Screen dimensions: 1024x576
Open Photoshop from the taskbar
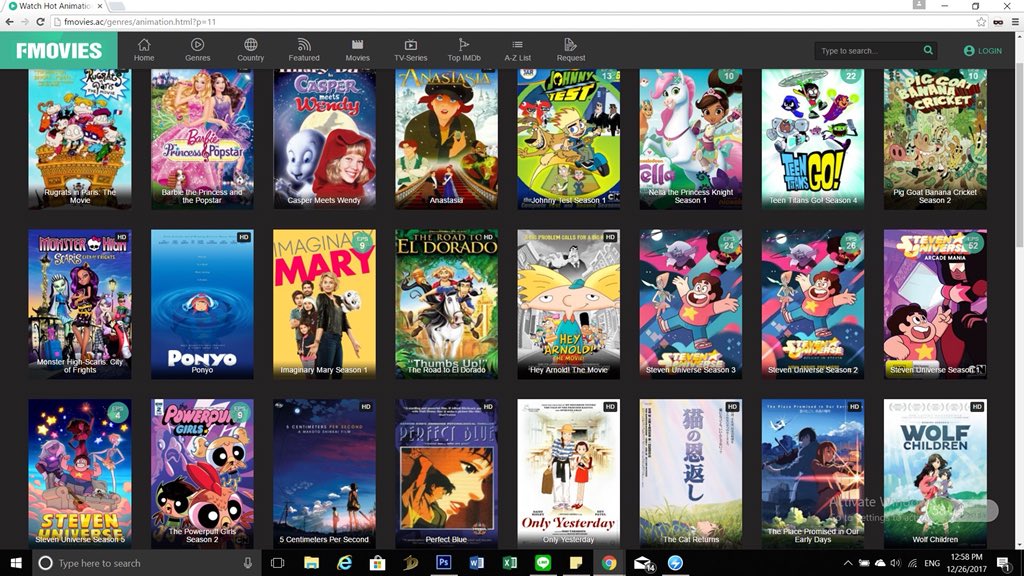coord(443,562)
